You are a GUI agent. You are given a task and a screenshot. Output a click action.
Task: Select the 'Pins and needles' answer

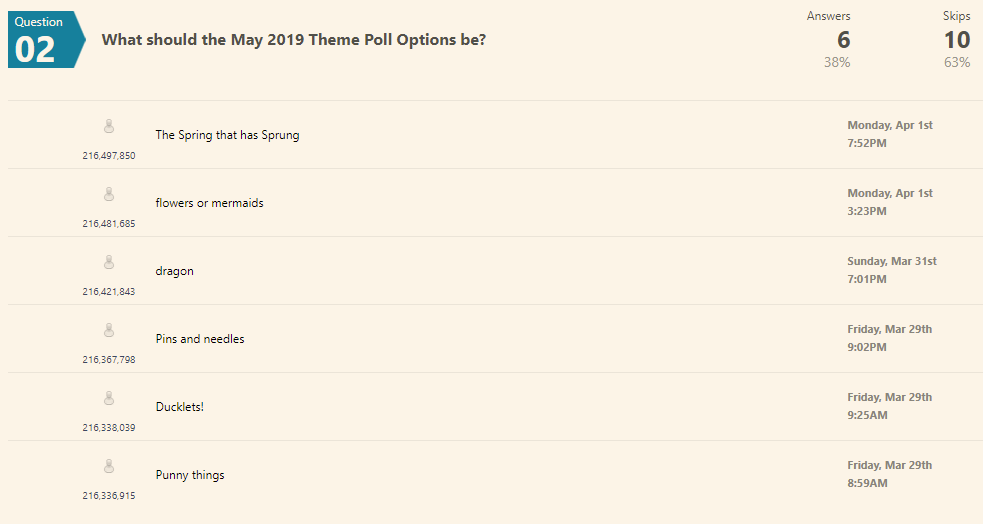(x=200, y=339)
